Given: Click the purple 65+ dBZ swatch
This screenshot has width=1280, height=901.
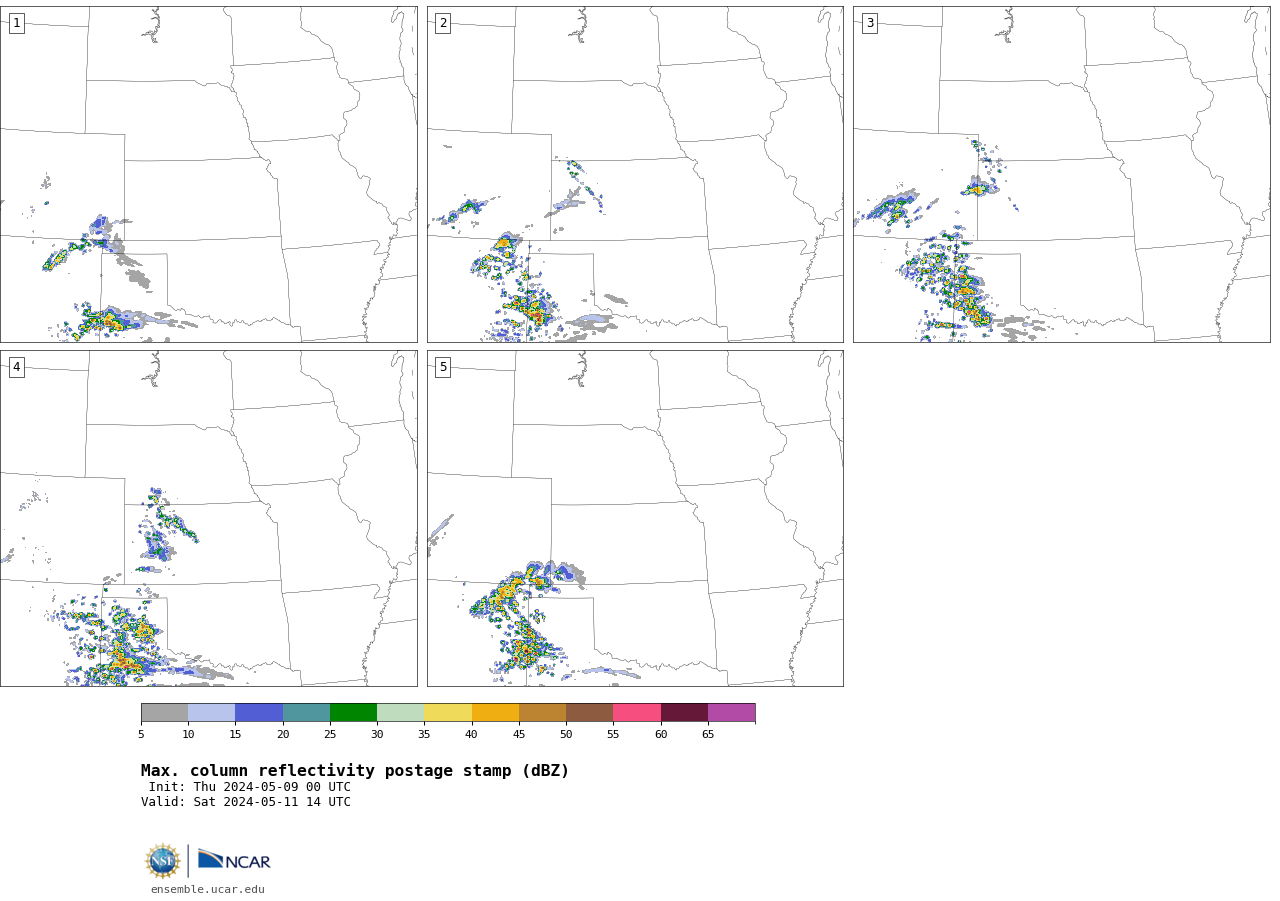Looking at the screenshot, I should [x=731, y=712].
